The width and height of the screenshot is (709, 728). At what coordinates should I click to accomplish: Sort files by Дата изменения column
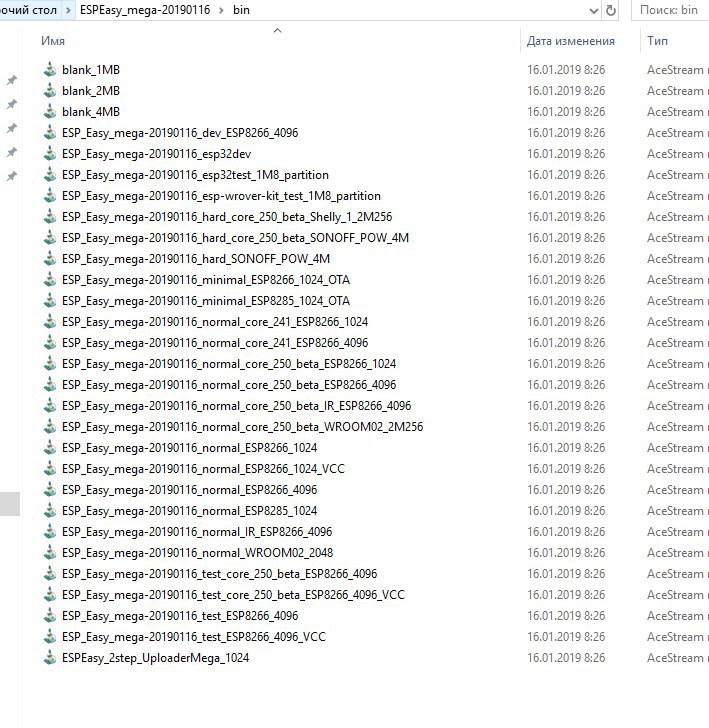pyautogui.click(x=571, y=41)
